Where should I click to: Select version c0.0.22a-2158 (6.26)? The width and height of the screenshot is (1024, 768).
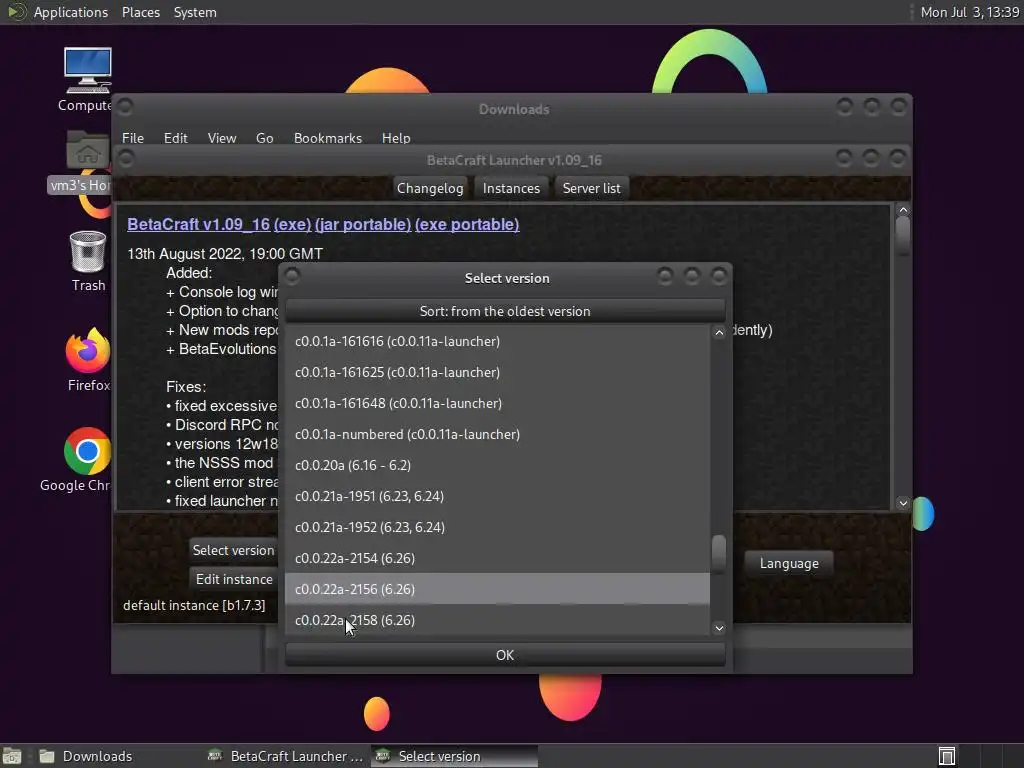(x=497, y=620)
